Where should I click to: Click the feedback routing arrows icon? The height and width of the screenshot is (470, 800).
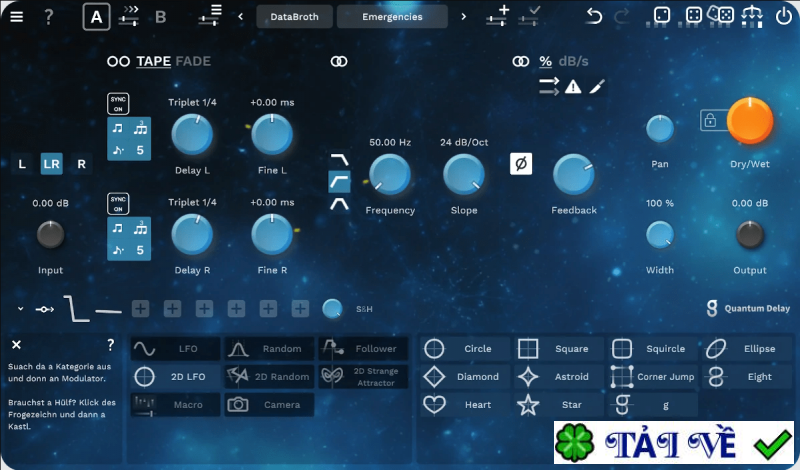549,86
